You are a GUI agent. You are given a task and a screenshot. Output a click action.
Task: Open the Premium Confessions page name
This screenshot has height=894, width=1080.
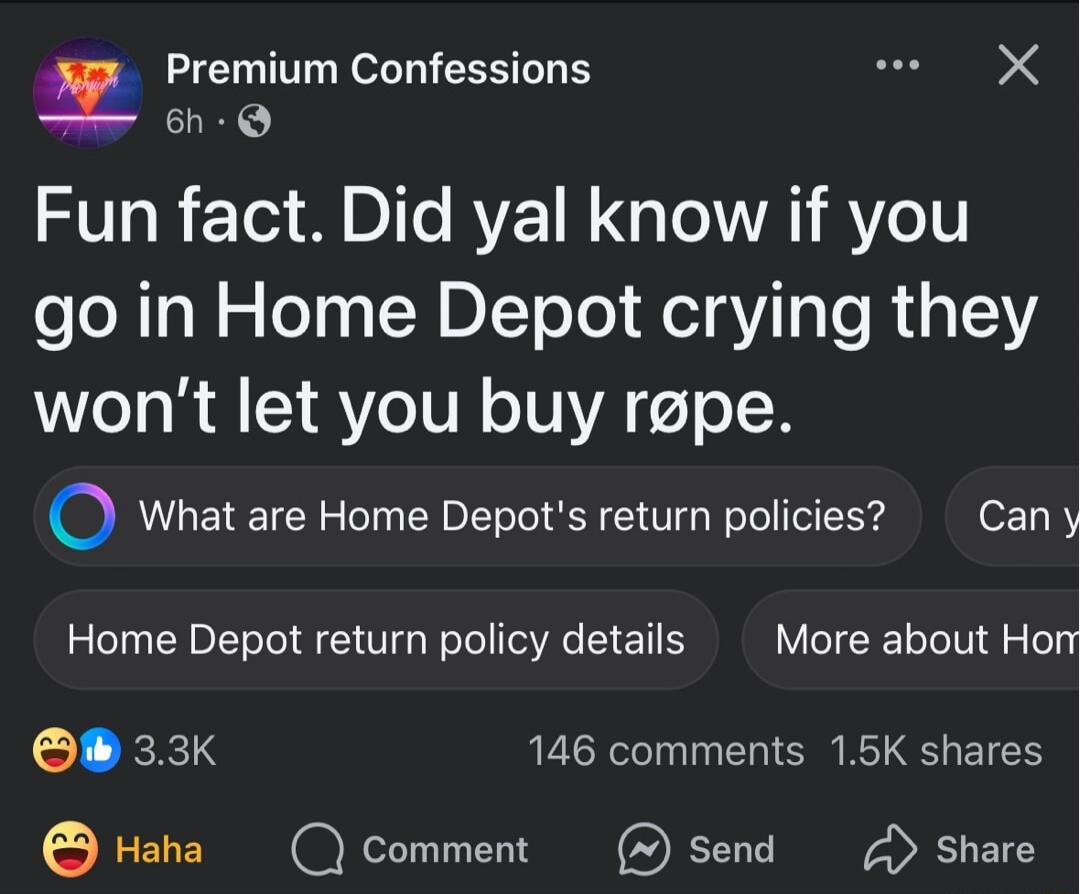tap(378, 70)
